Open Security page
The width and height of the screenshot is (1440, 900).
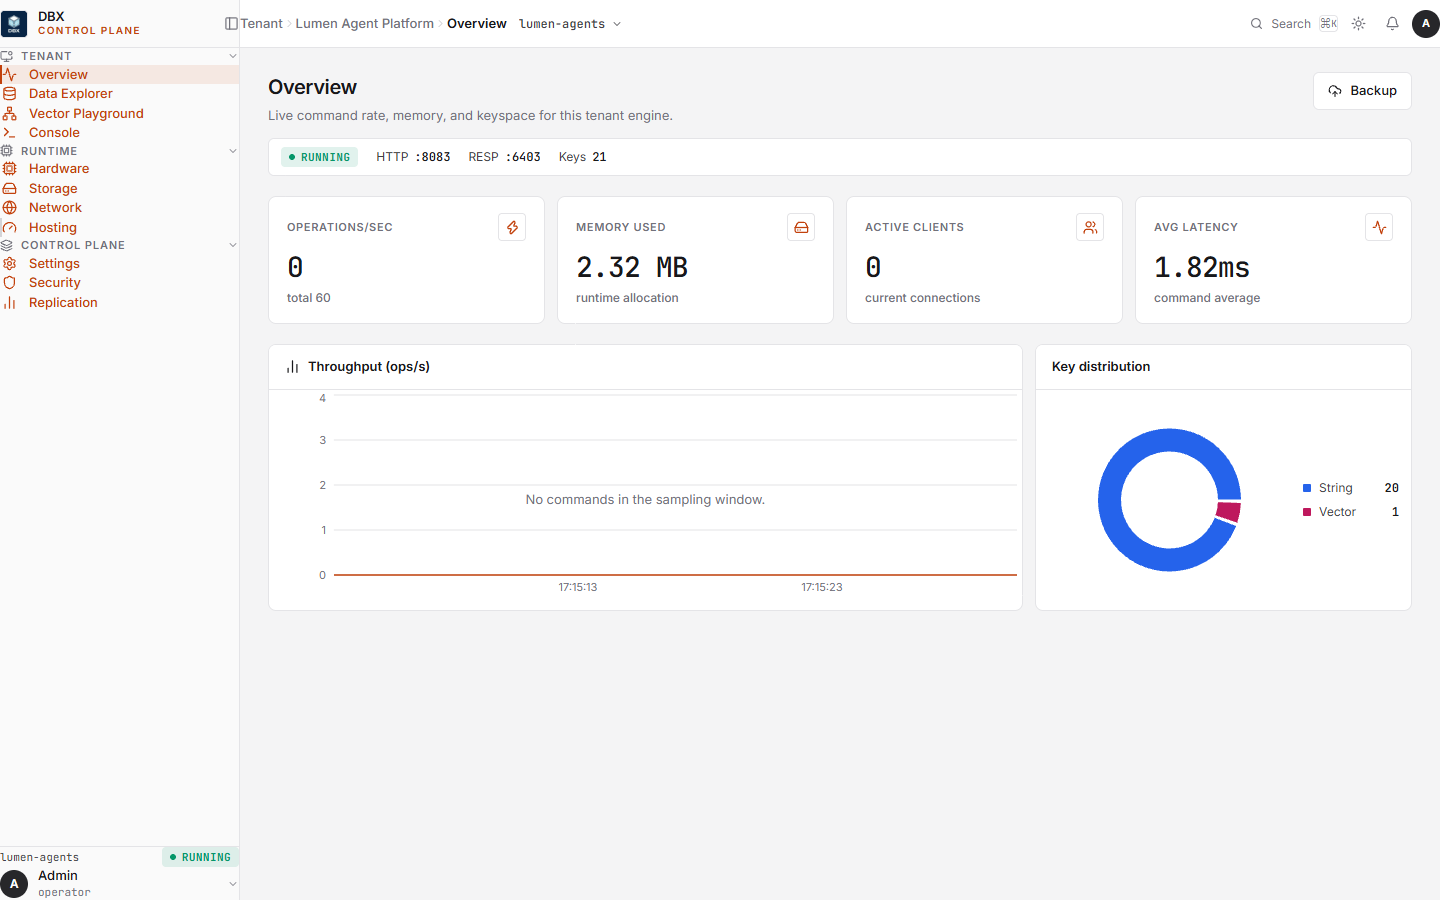coord(119,283)
